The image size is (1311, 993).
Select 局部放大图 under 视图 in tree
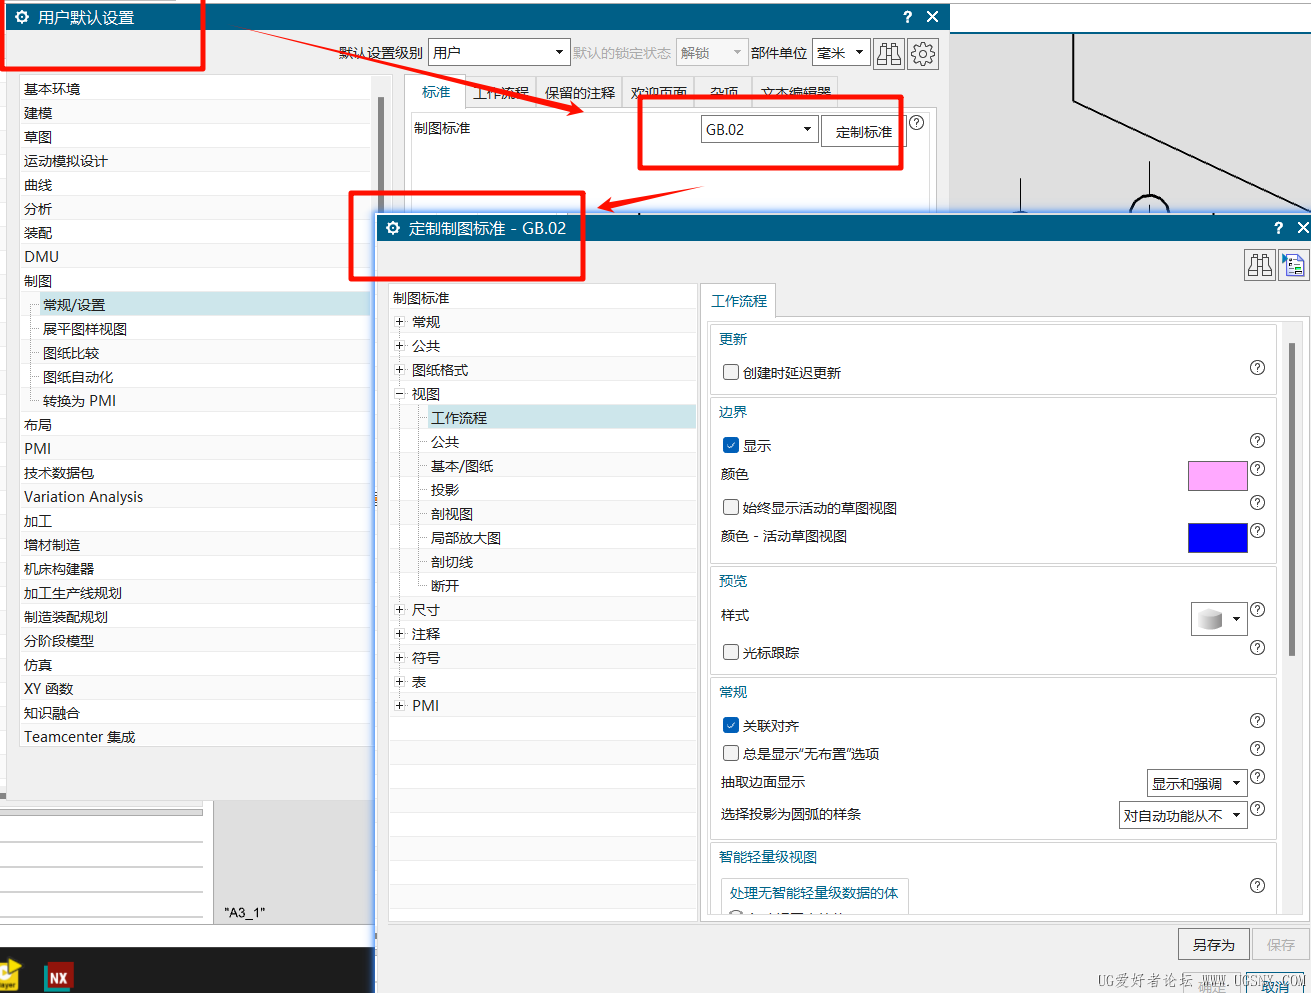[x=466, y=538]
